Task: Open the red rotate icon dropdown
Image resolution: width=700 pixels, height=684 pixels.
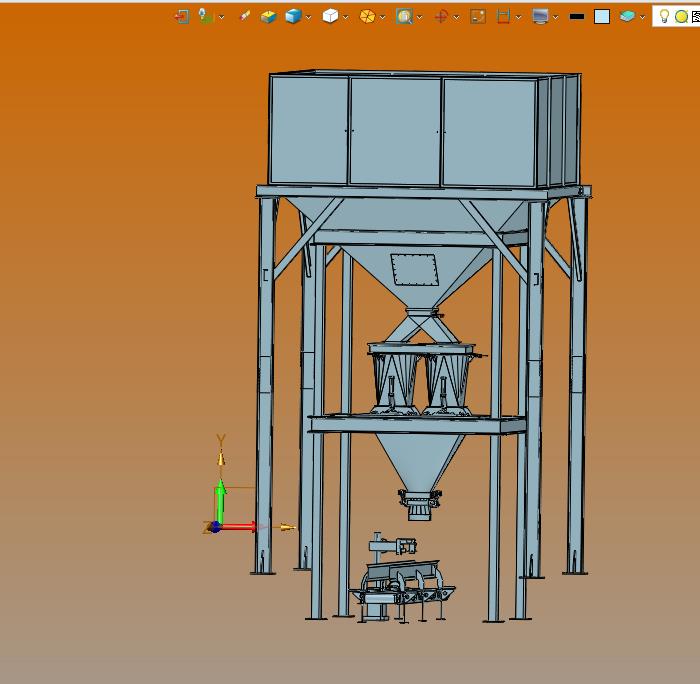Action: tap(456, 17)
